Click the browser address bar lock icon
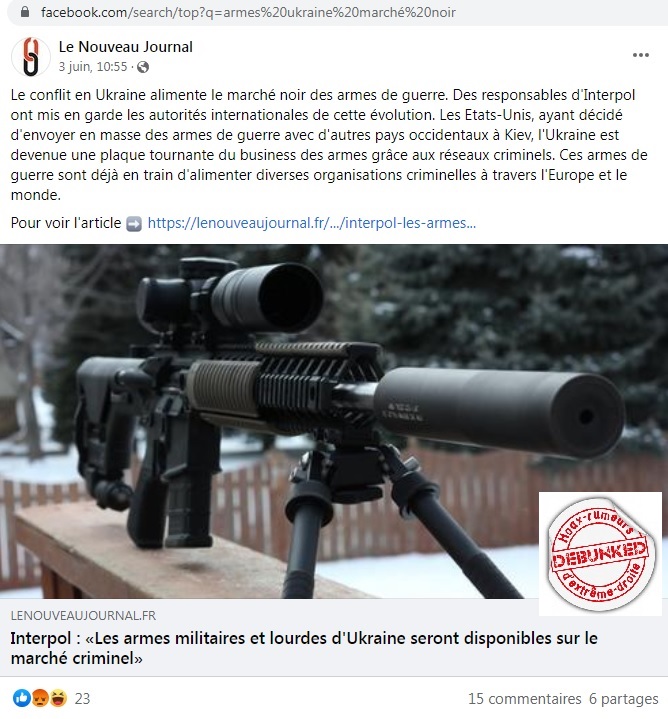 pos(25,12)
